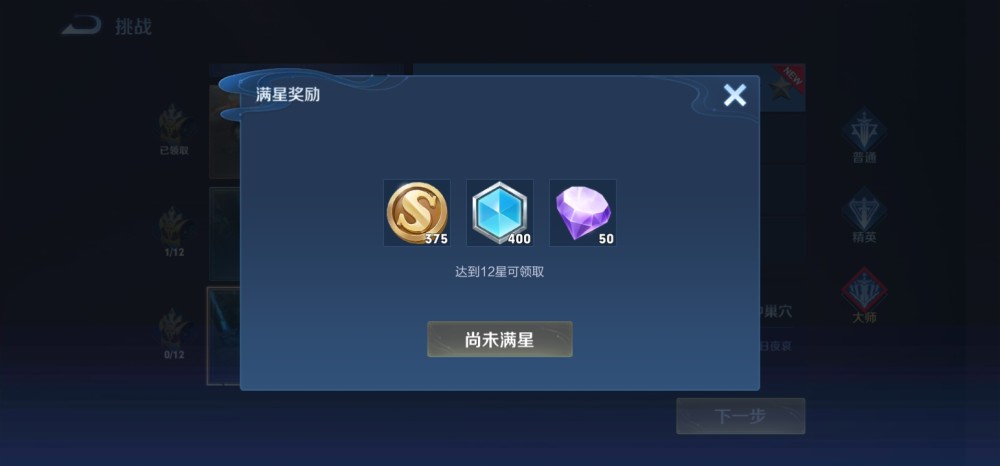The width and height of the screenshot is (1000, 466).
Task: Click the 下一步 button
Action: [740, 416]
